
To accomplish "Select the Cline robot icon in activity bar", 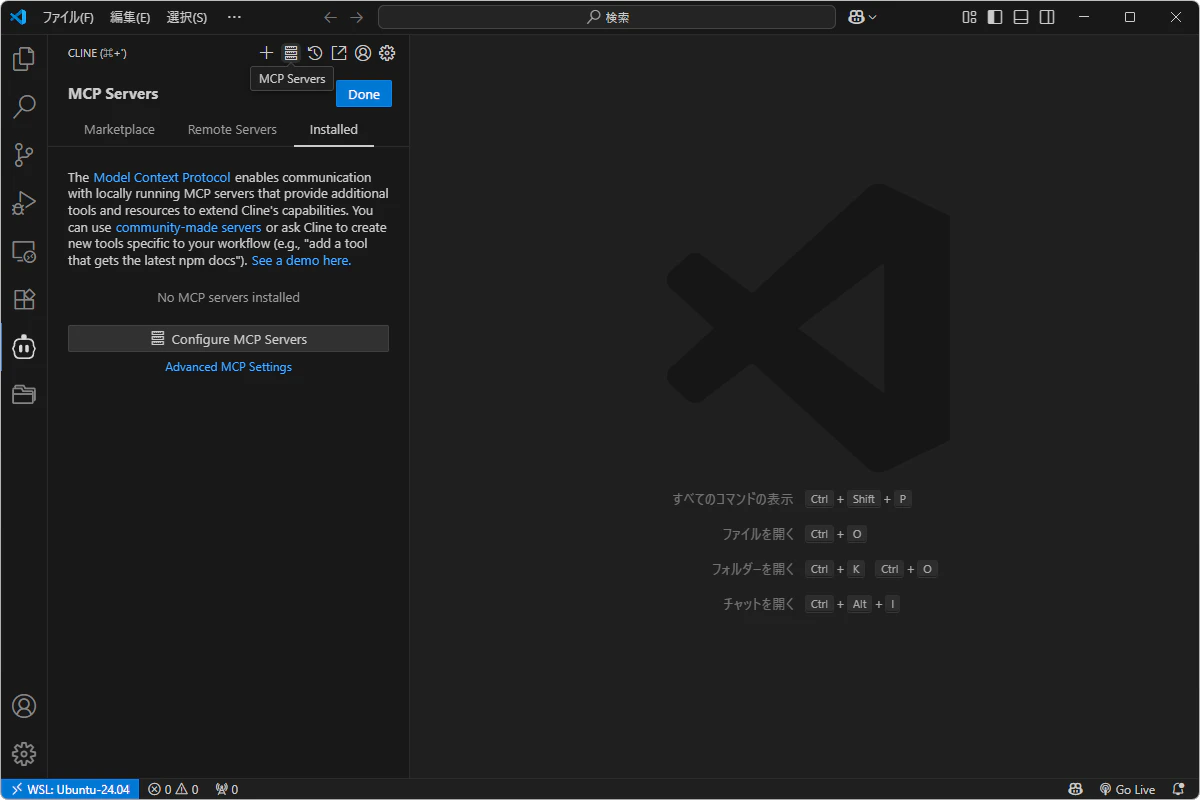I will (x=24, y=347).
